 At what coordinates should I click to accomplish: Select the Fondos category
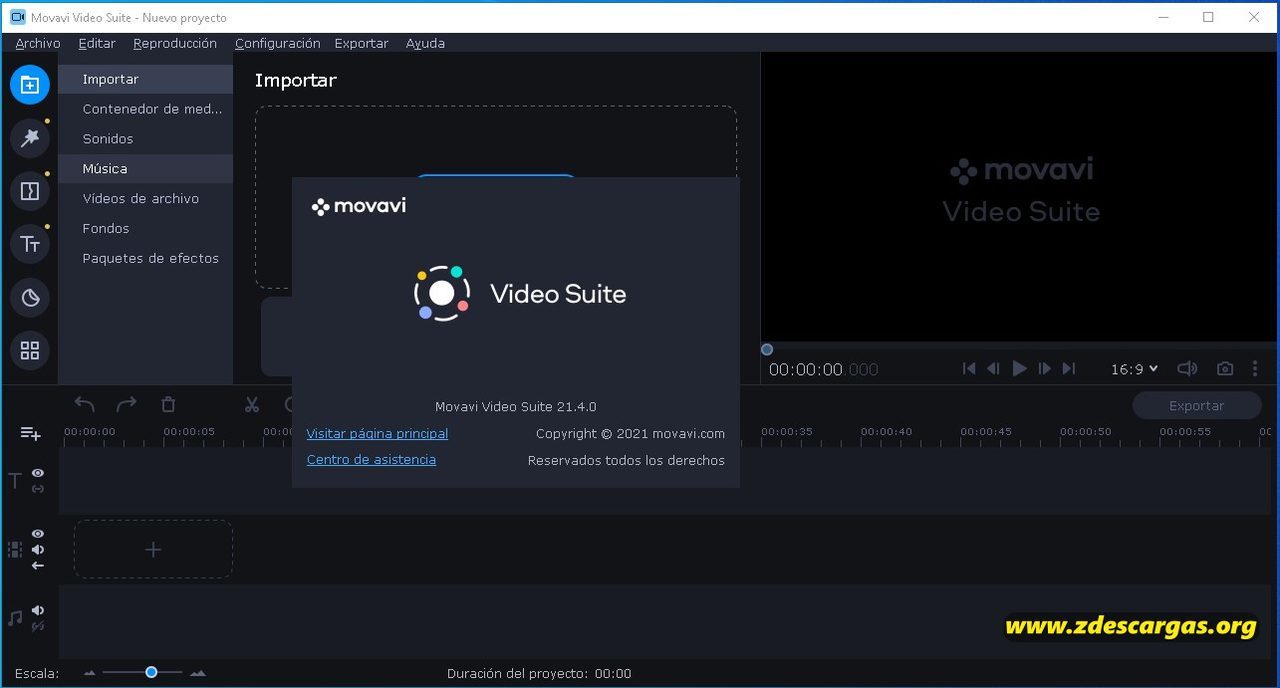[145, 229]
